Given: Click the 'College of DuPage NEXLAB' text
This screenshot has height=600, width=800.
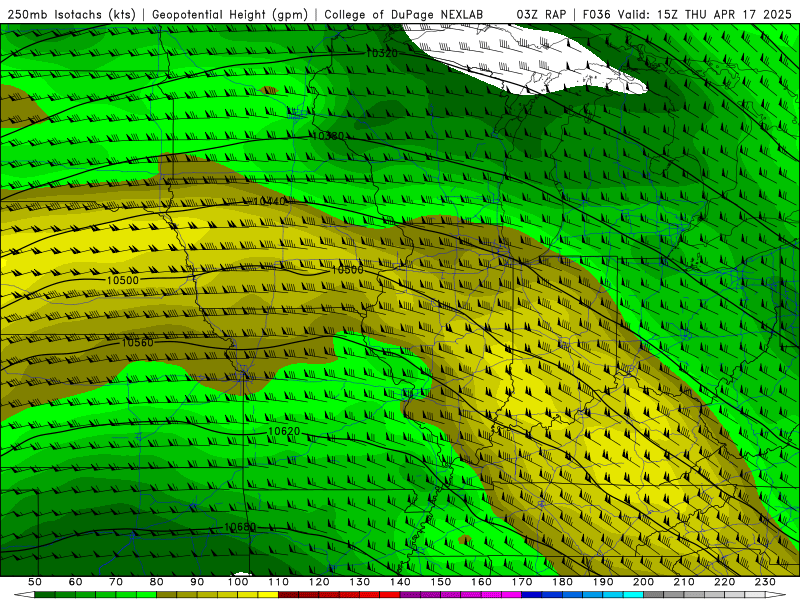Looking at the screenshot, I should pyautogui.click(x=404, y=15).
